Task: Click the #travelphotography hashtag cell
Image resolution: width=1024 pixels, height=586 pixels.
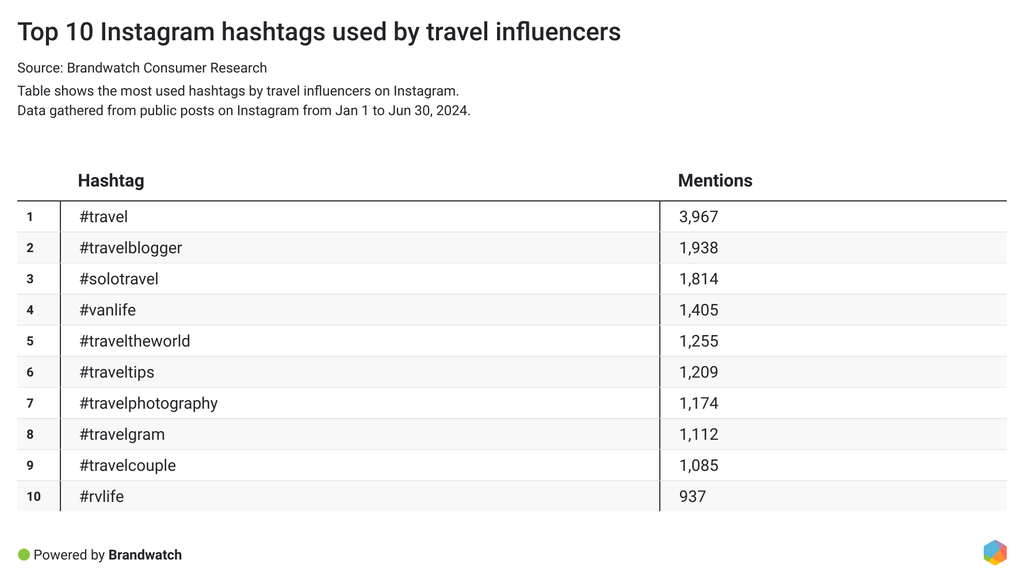Action: point(148,403)
